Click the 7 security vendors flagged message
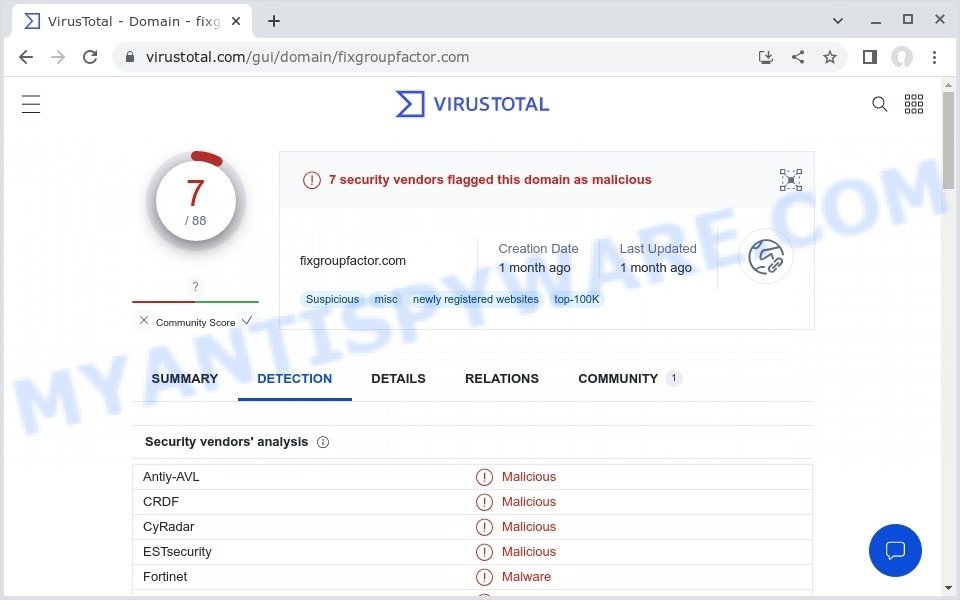This screenshot has width=960, height=600. [x=490, y=180]
